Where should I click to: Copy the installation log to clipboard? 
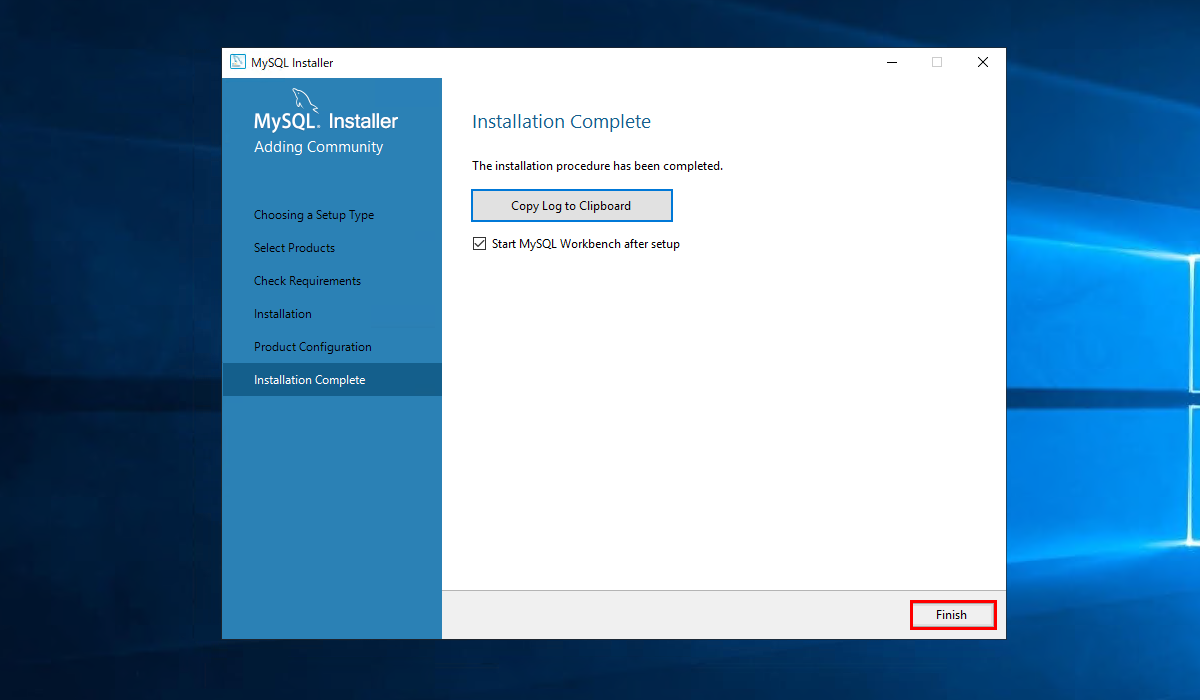[x=571, y=206]
